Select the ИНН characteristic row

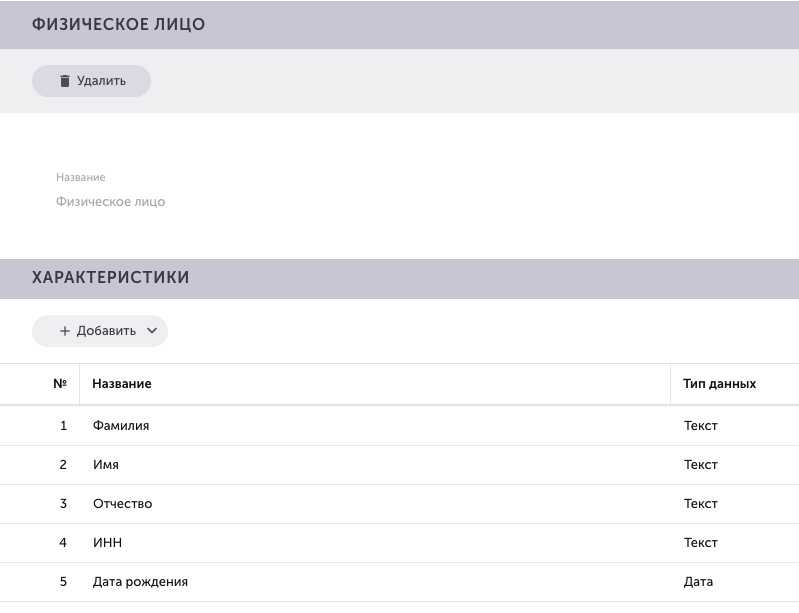[x=400, y=543]
